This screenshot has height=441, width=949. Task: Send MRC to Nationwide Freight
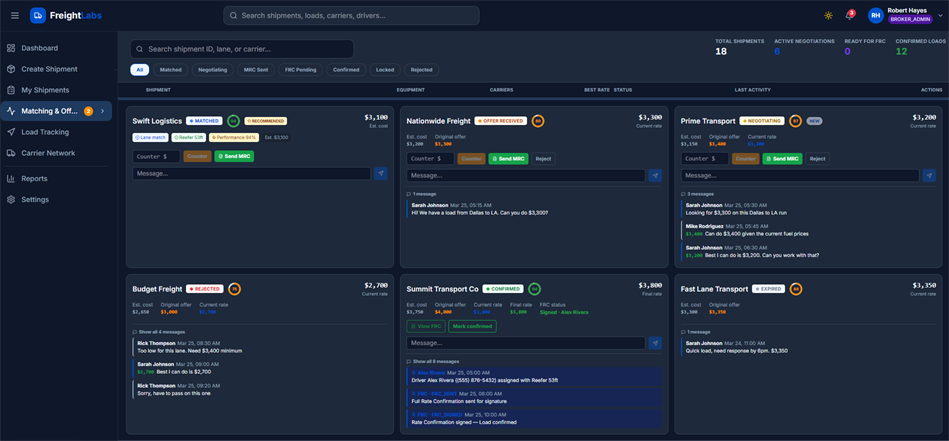508,158
